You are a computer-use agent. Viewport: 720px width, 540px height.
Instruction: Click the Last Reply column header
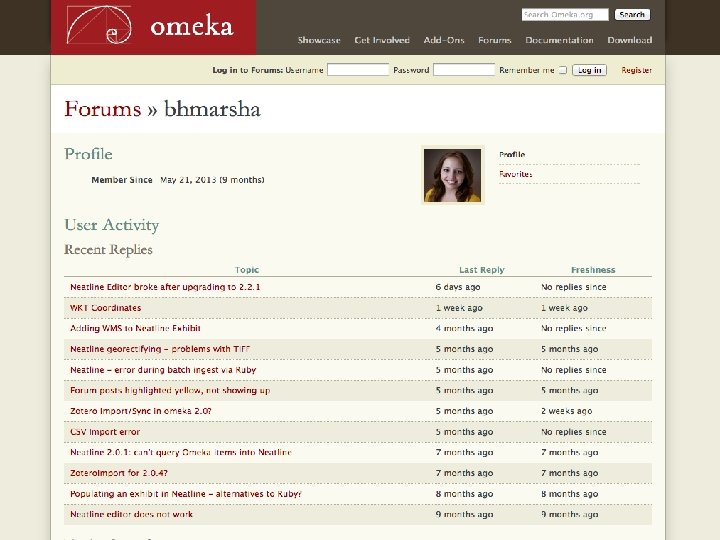(482, 270)
